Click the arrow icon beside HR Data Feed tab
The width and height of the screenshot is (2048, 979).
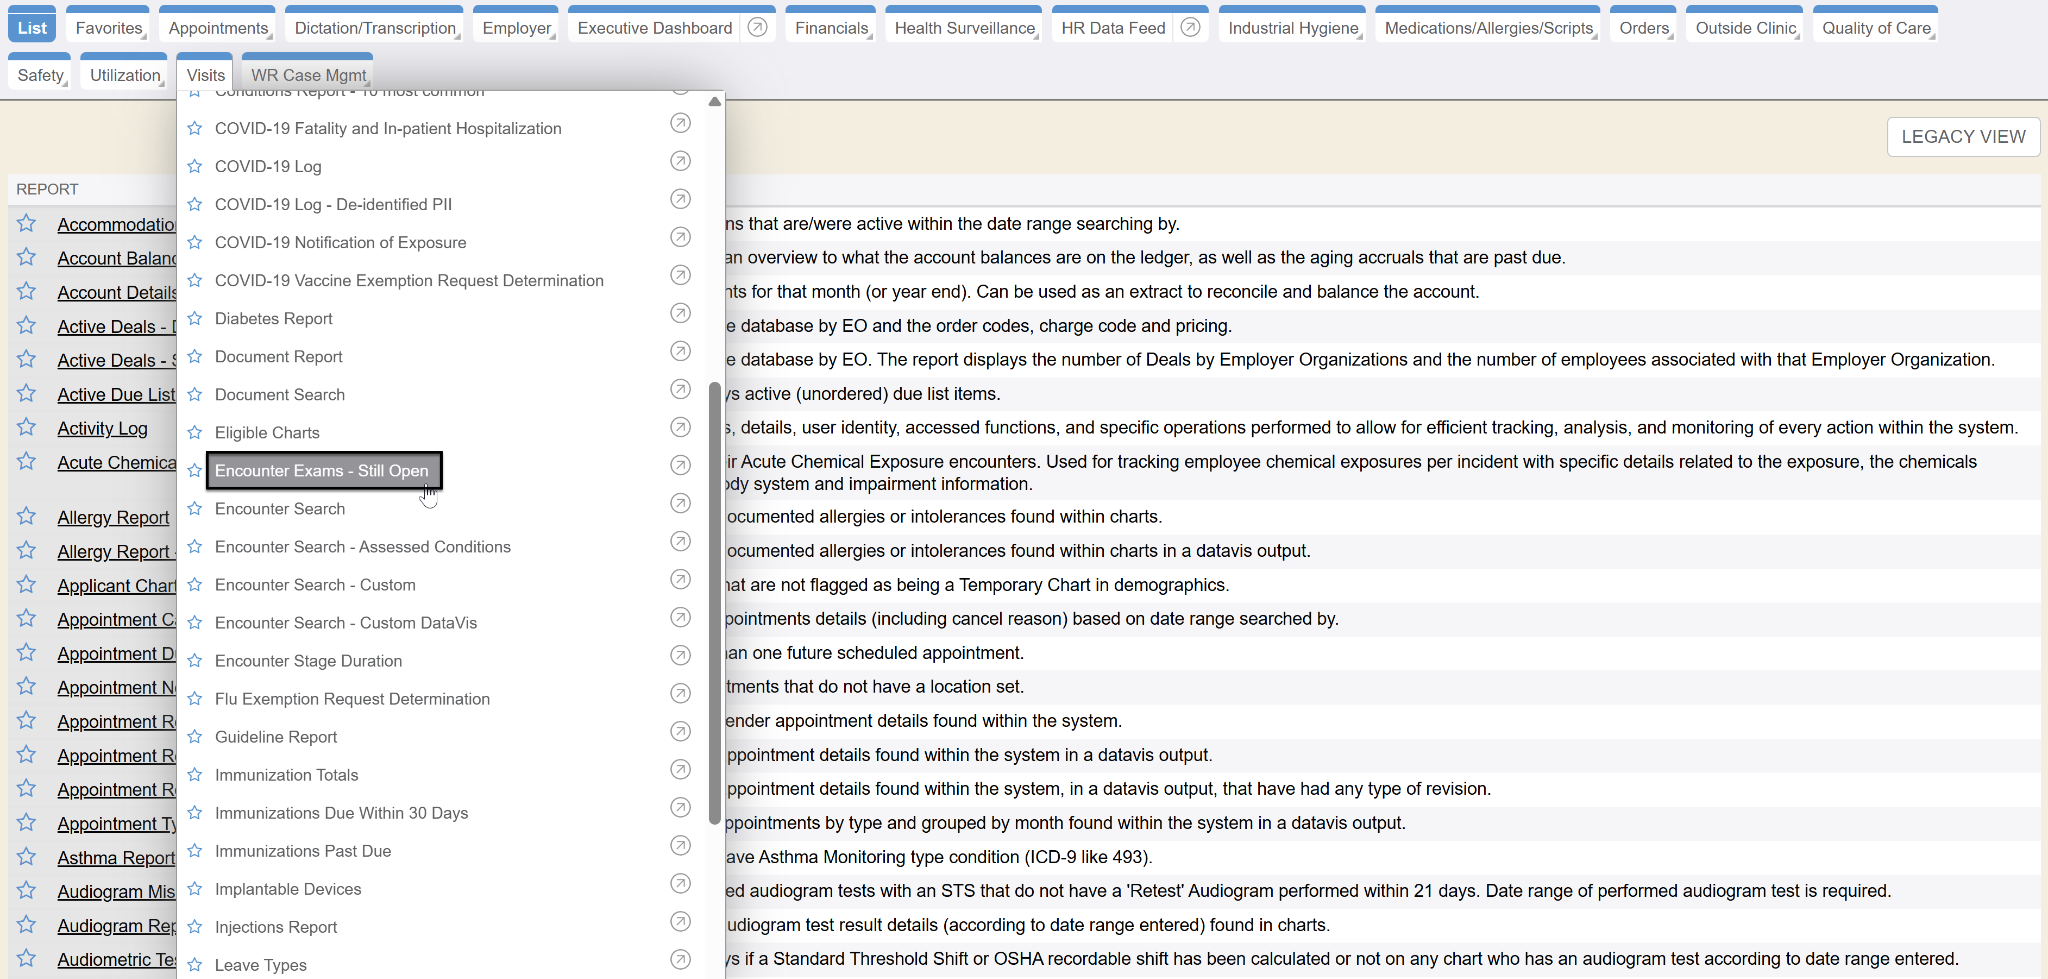point(1190,28)
